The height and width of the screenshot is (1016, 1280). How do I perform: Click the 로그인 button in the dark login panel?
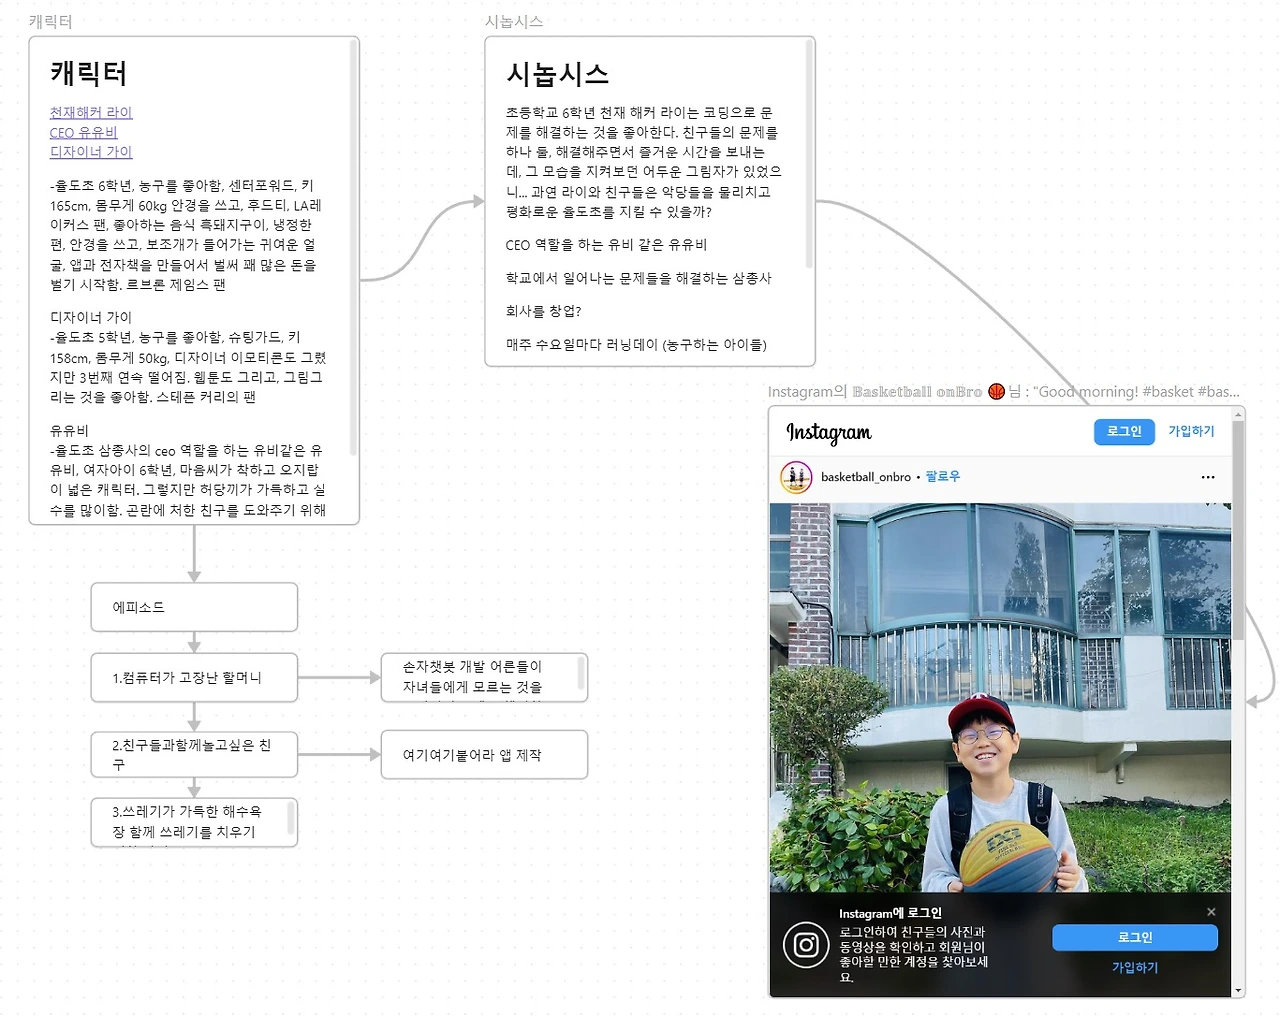coord(1134,937)
